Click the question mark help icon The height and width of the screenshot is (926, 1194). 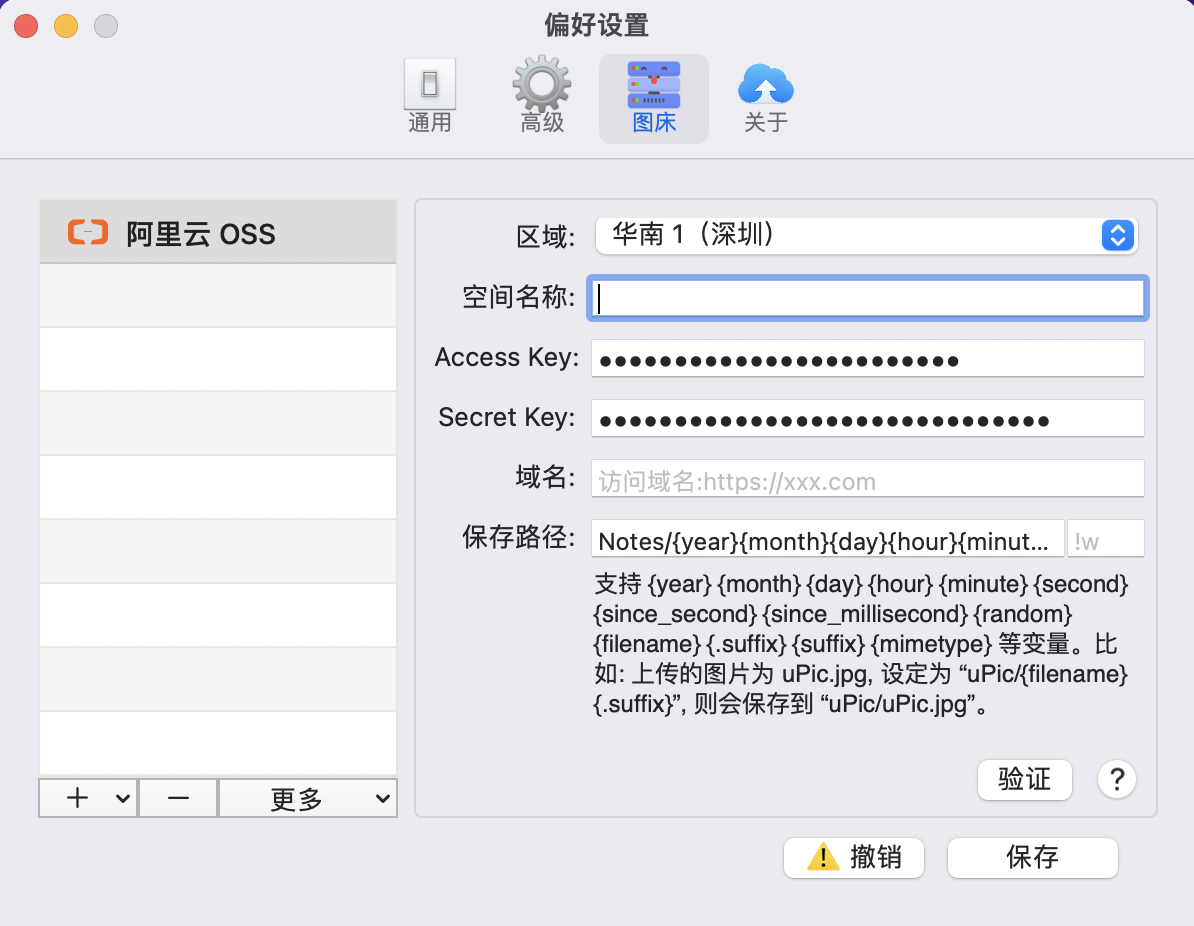point(1116,779)
